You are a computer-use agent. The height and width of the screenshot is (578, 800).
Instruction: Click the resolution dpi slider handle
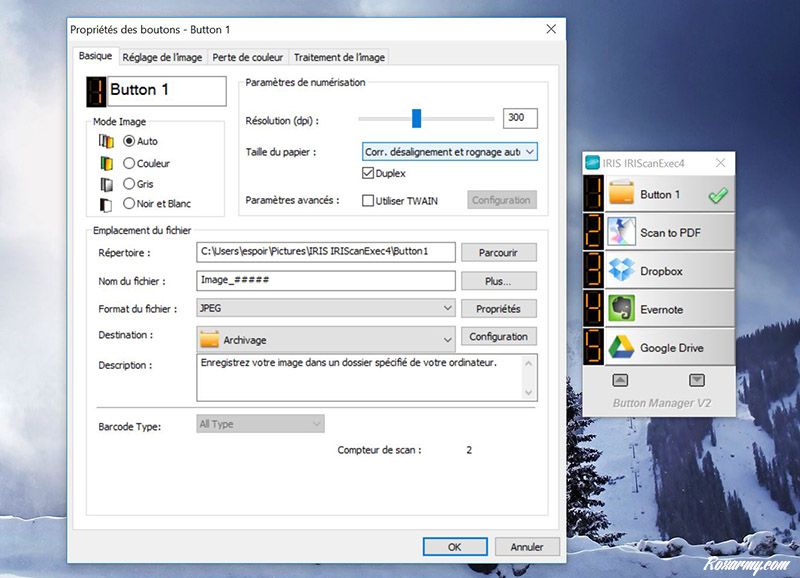pyautogui.click(x=416, y=119)
